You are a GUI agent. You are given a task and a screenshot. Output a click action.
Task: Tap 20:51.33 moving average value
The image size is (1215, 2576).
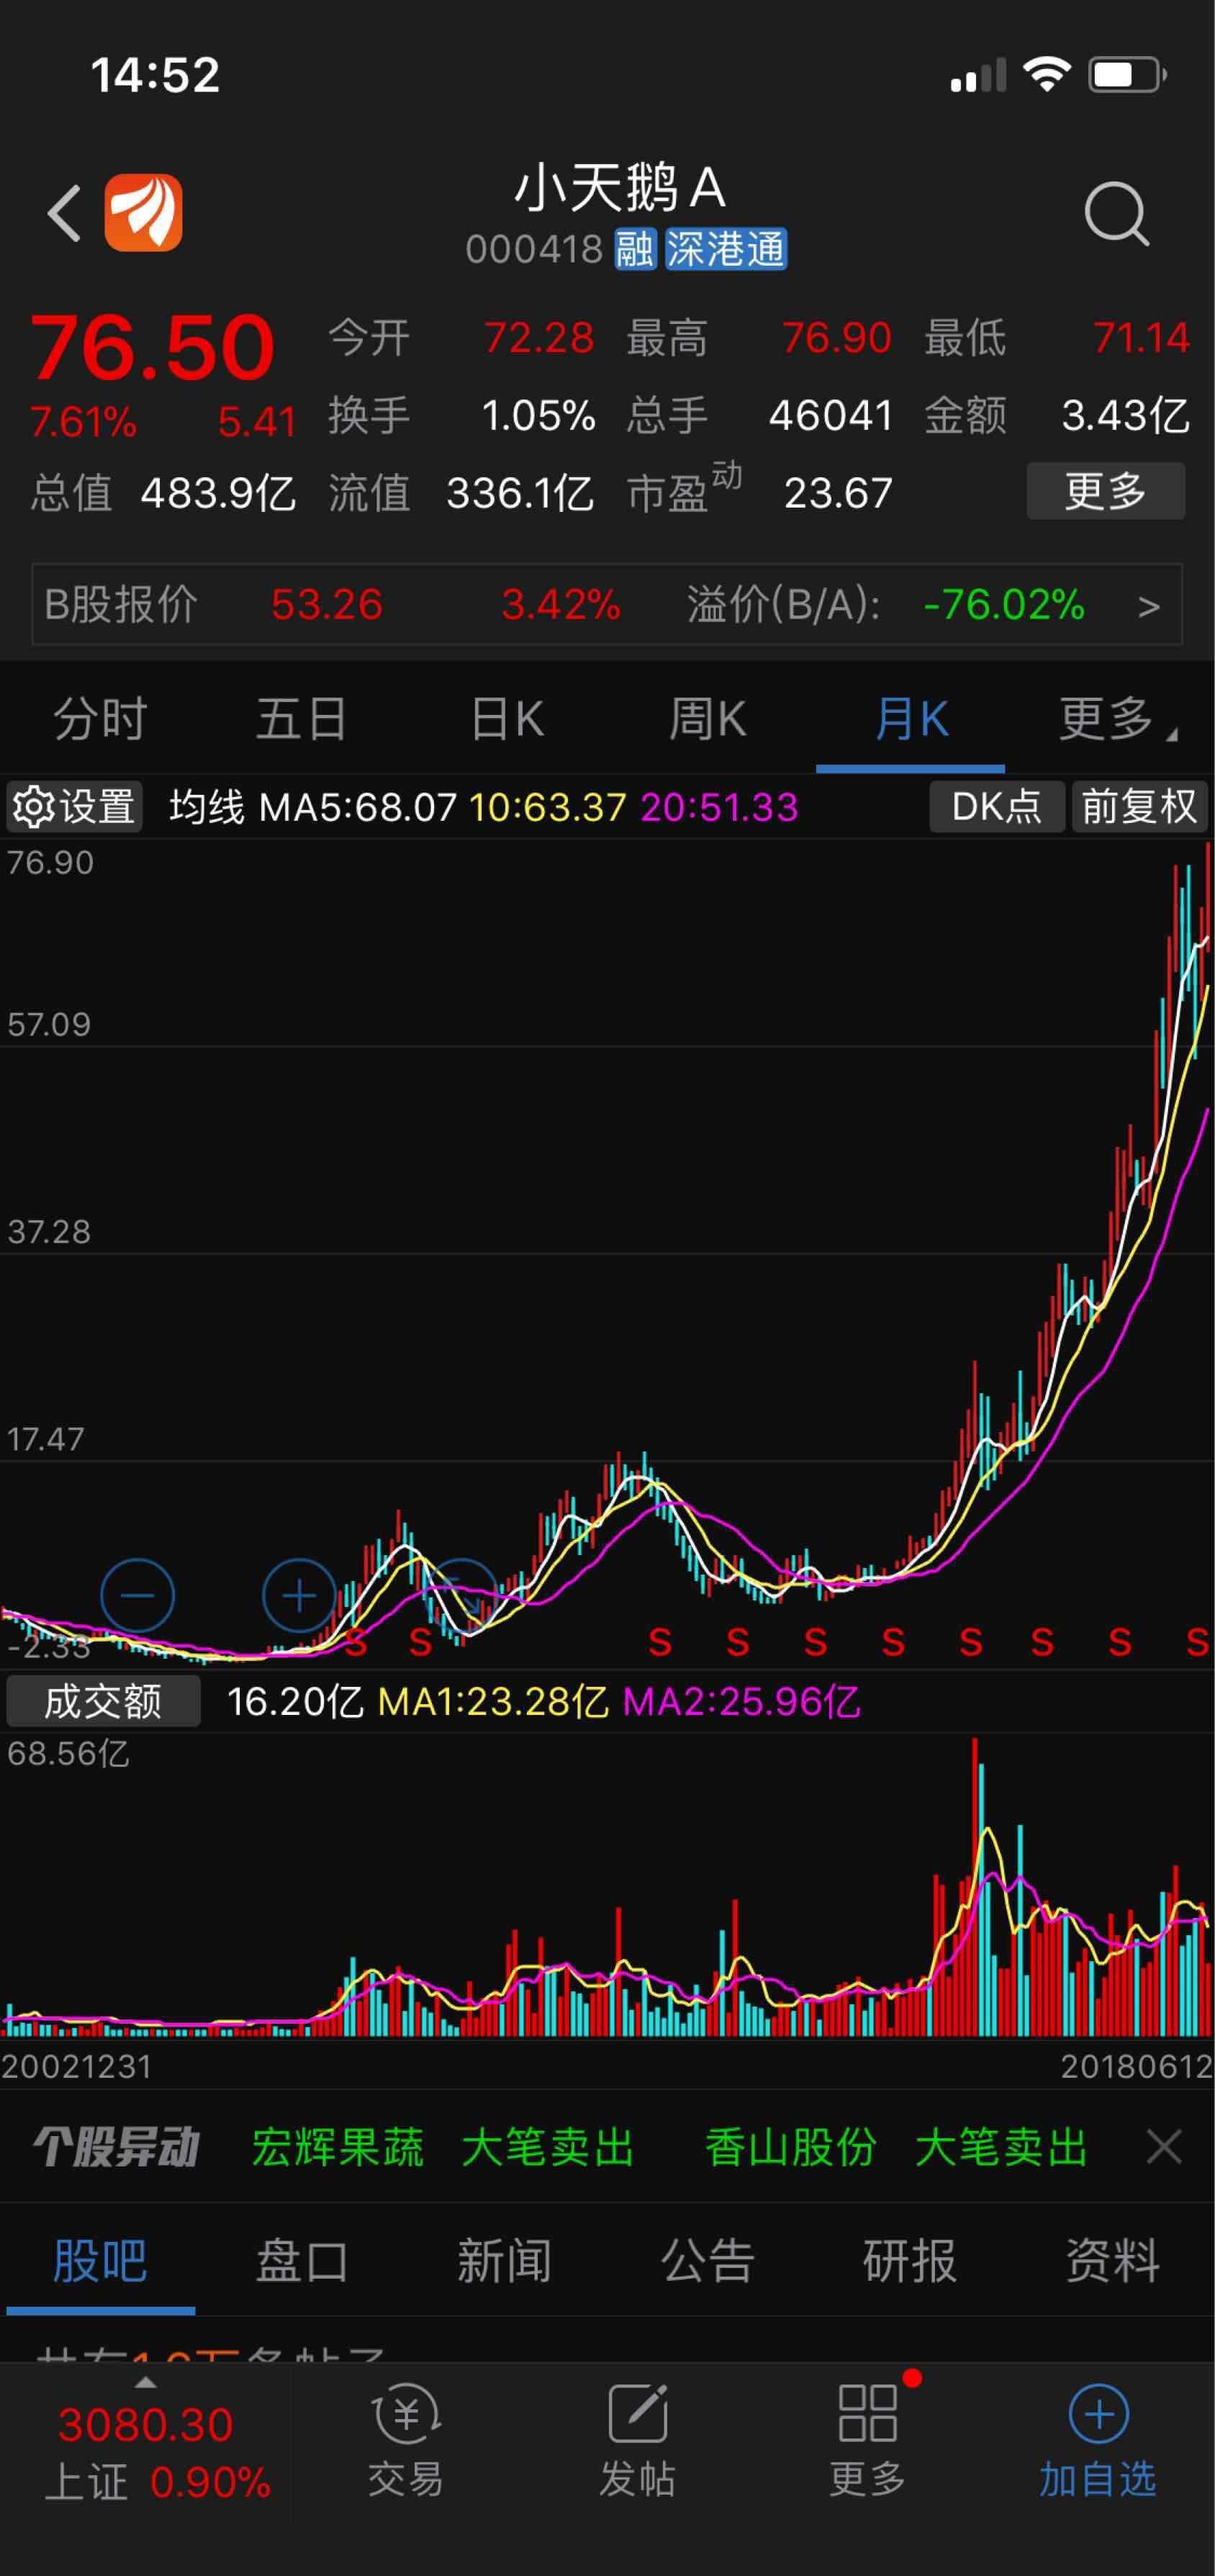coord(719,806)
